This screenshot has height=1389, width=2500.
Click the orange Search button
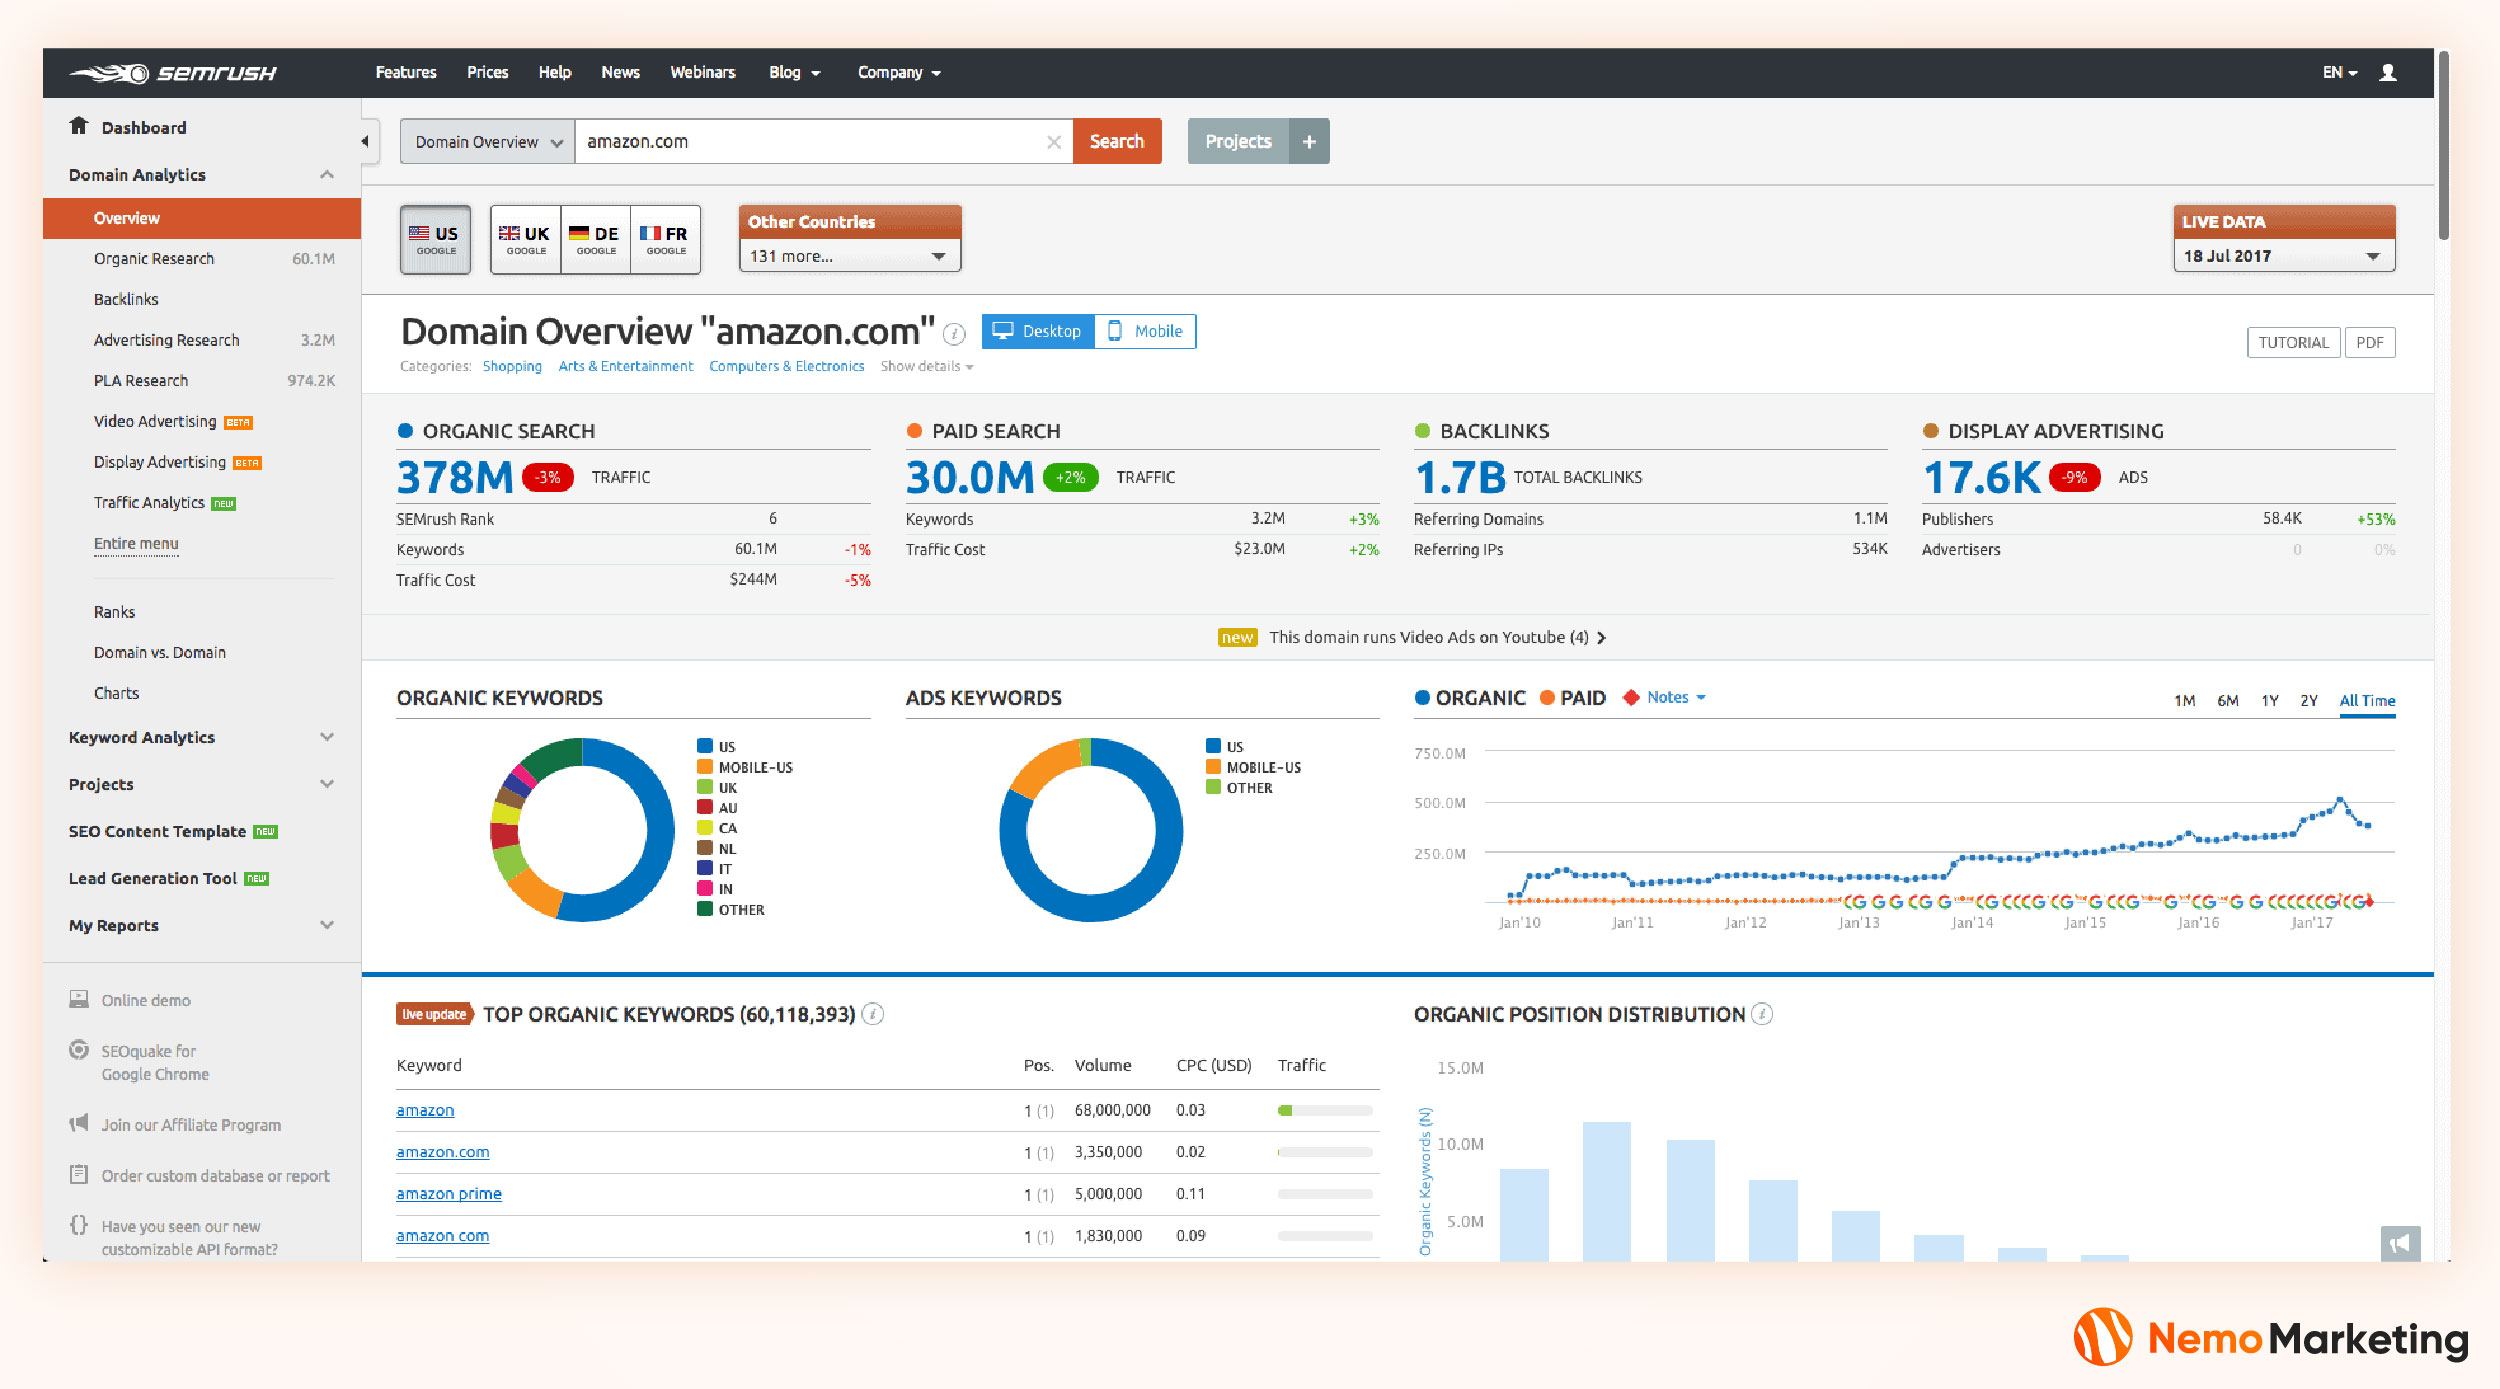pos(1116,142)
